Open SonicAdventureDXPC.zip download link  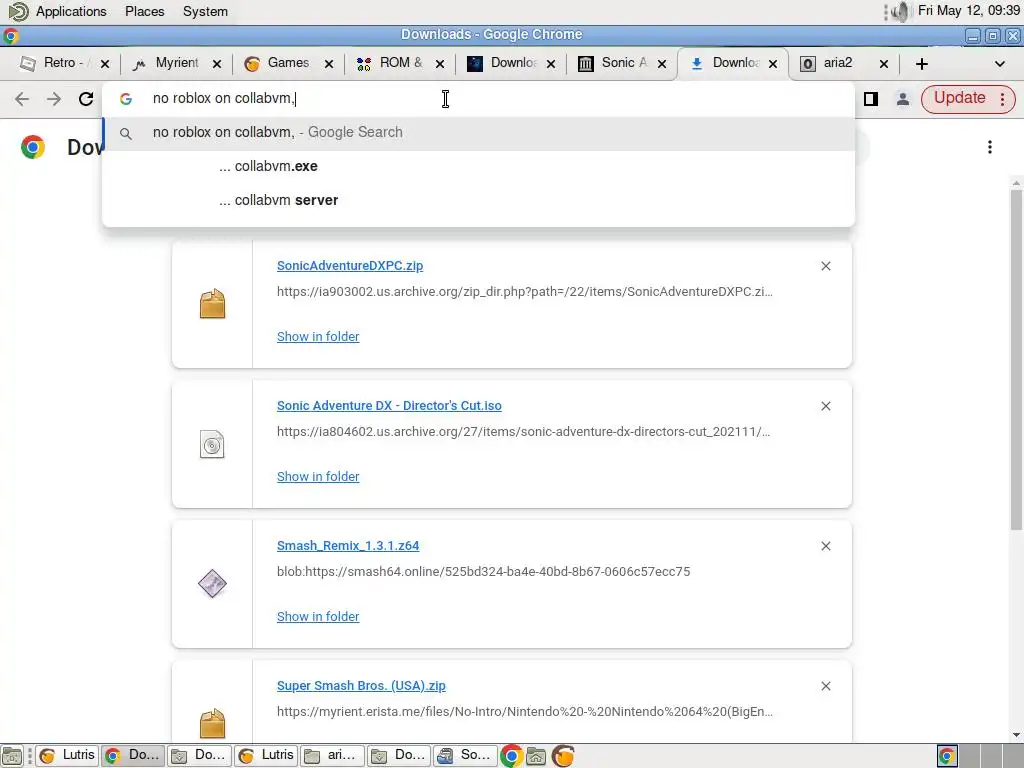(x=349, y=266)
